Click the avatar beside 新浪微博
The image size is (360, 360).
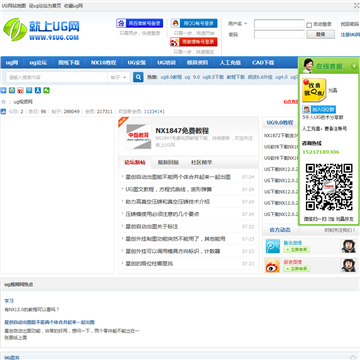pyautogui.click(x=349, y=265)
